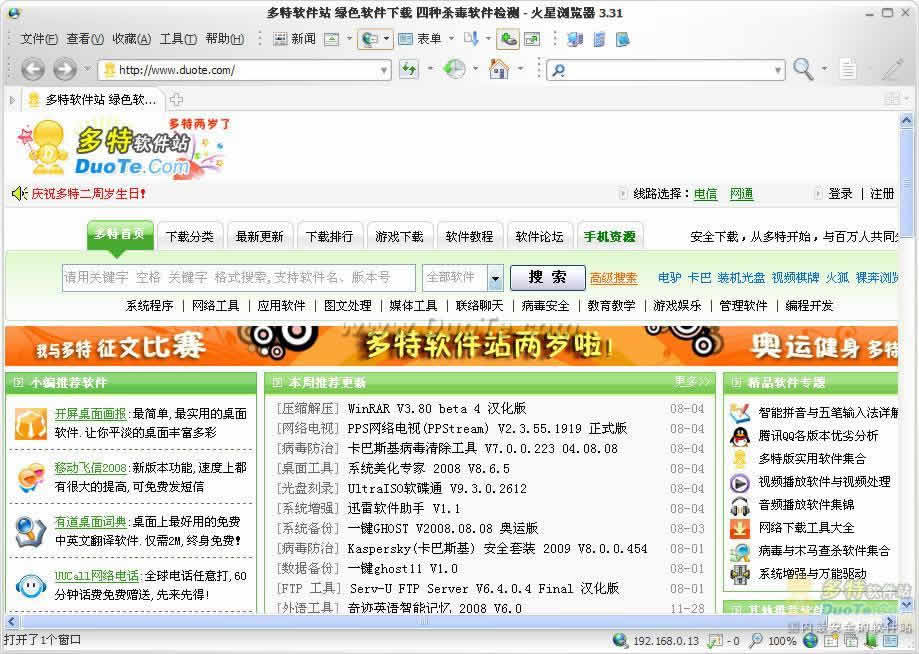
Task: Click the vertical scrollbar up arrow
Action: click(x=906, y=121)
